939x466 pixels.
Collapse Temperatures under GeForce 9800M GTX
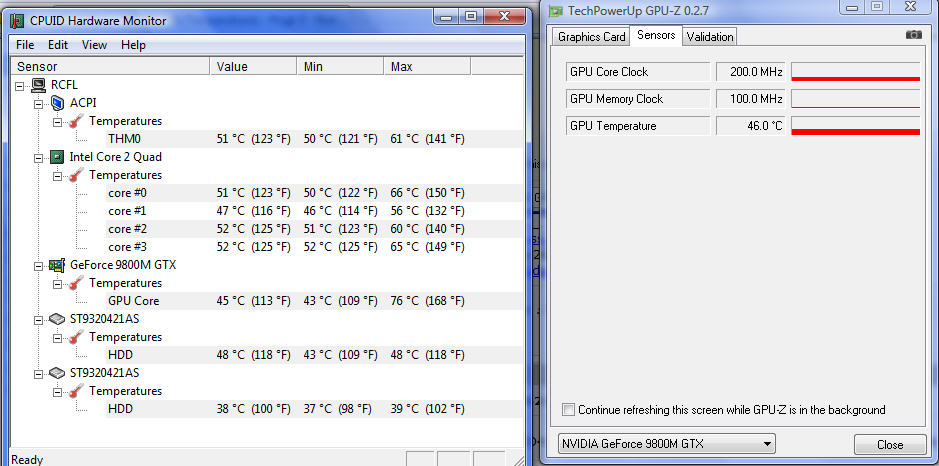coord(58,283)
